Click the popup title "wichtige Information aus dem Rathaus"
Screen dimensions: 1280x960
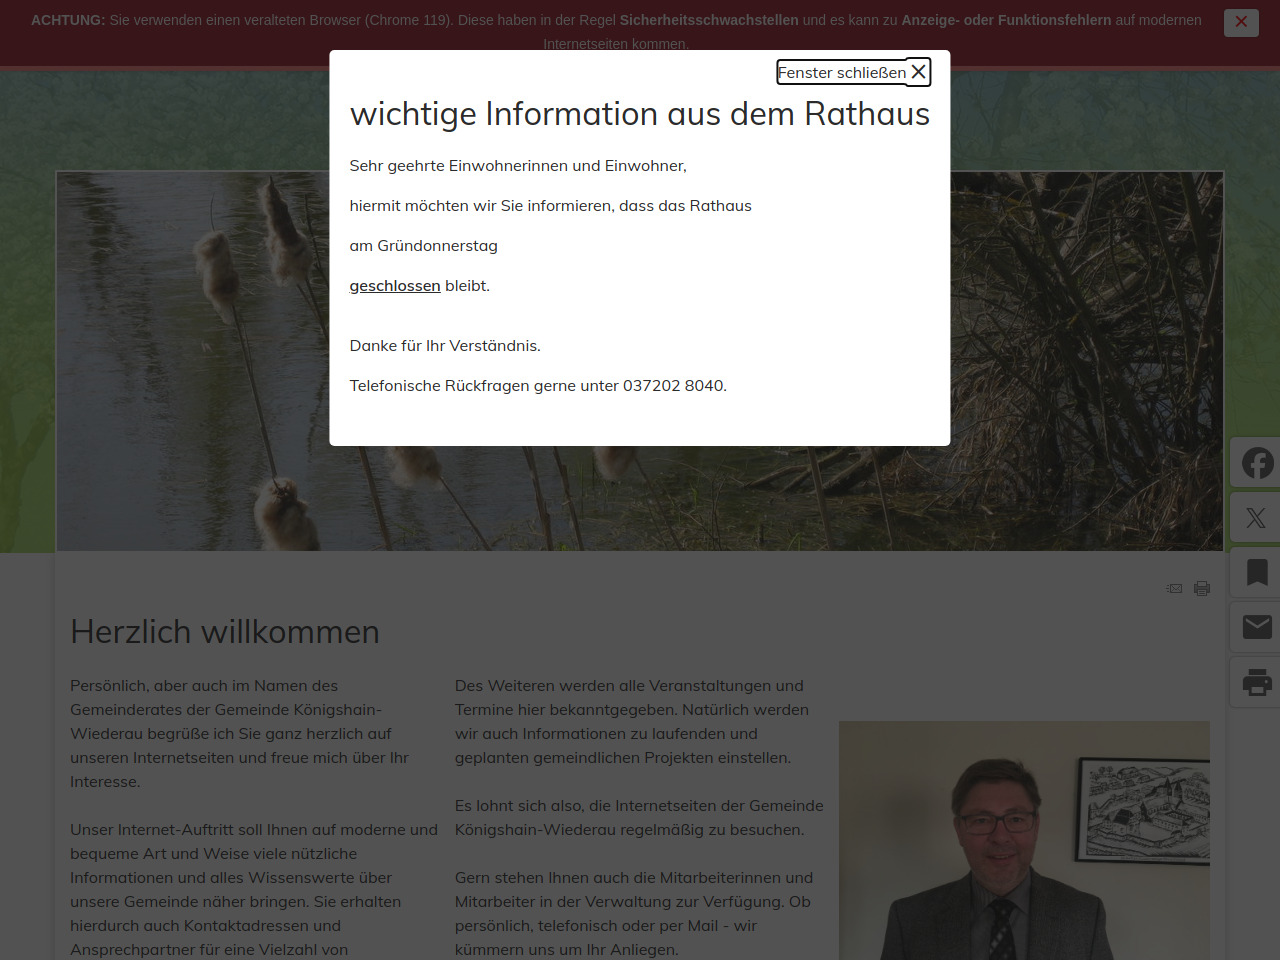pyautogui.click(x=640, y=114)
